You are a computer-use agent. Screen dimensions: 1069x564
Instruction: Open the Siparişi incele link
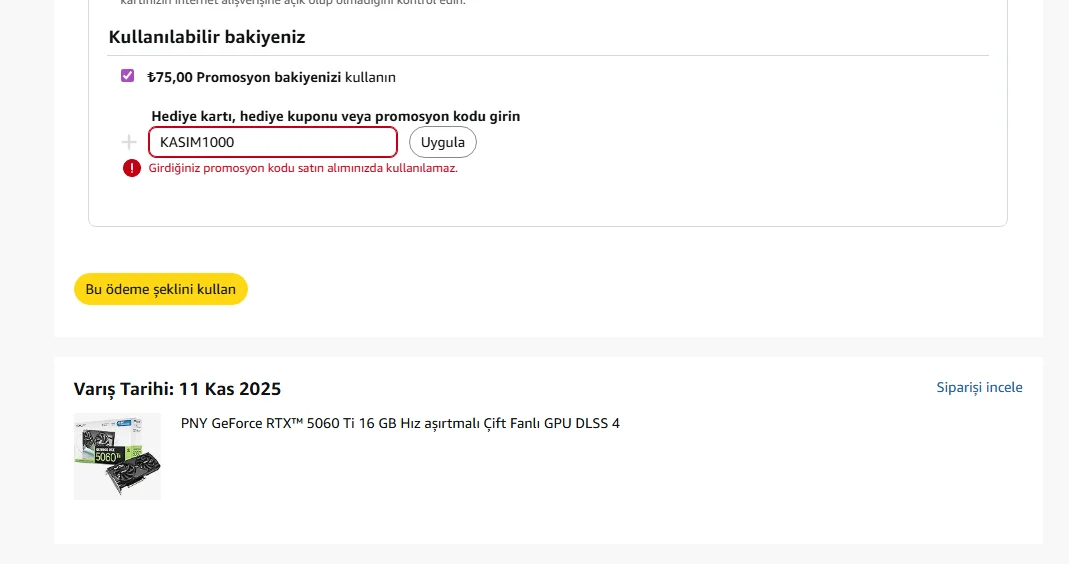coord(979,387)
